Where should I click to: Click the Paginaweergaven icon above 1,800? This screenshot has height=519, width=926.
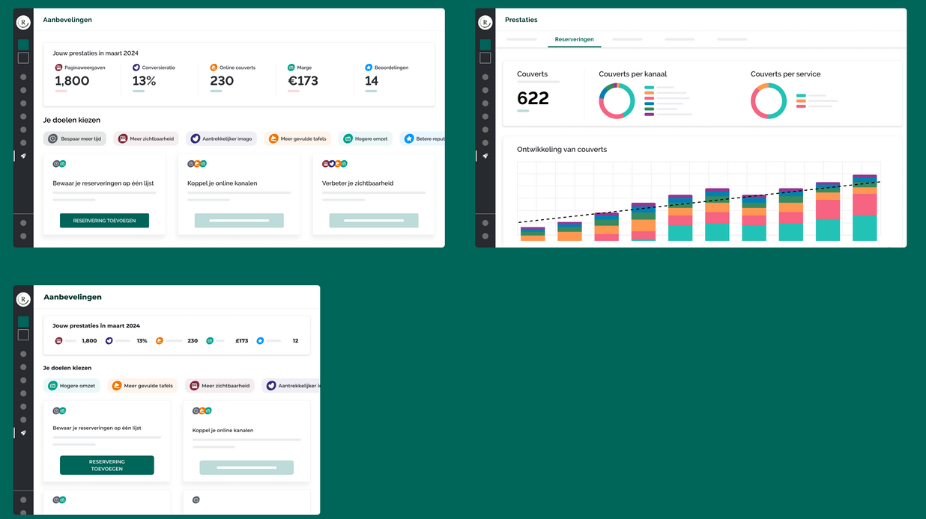pyautogui.click(x=59, y=67)
